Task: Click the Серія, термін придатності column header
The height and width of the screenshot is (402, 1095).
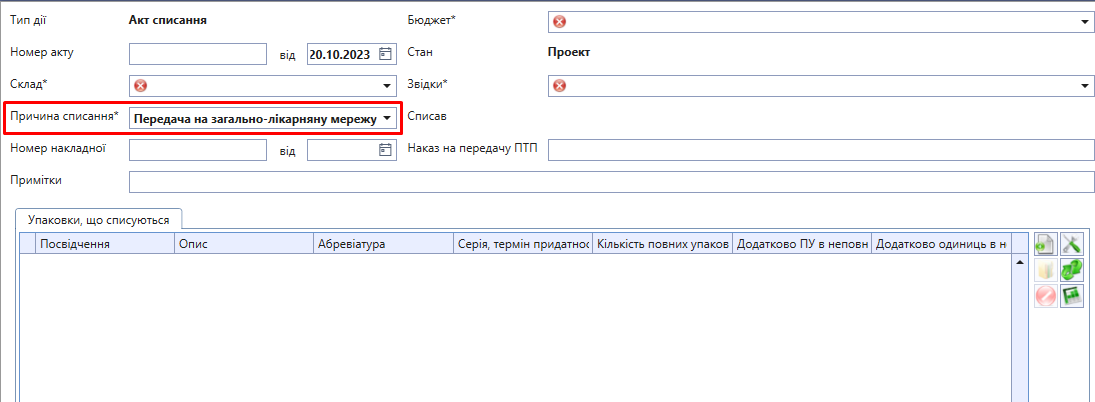Action: [523, 244]
